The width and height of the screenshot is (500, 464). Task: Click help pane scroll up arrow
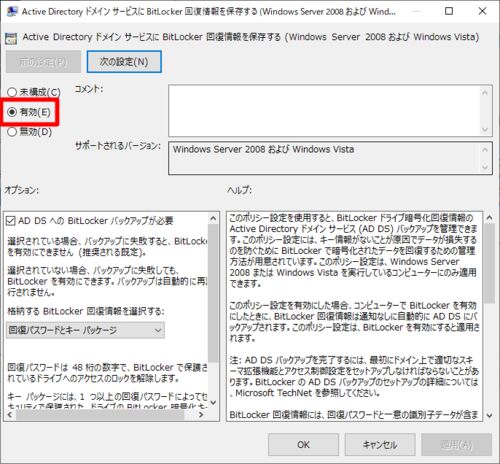[x=489, y=218]
